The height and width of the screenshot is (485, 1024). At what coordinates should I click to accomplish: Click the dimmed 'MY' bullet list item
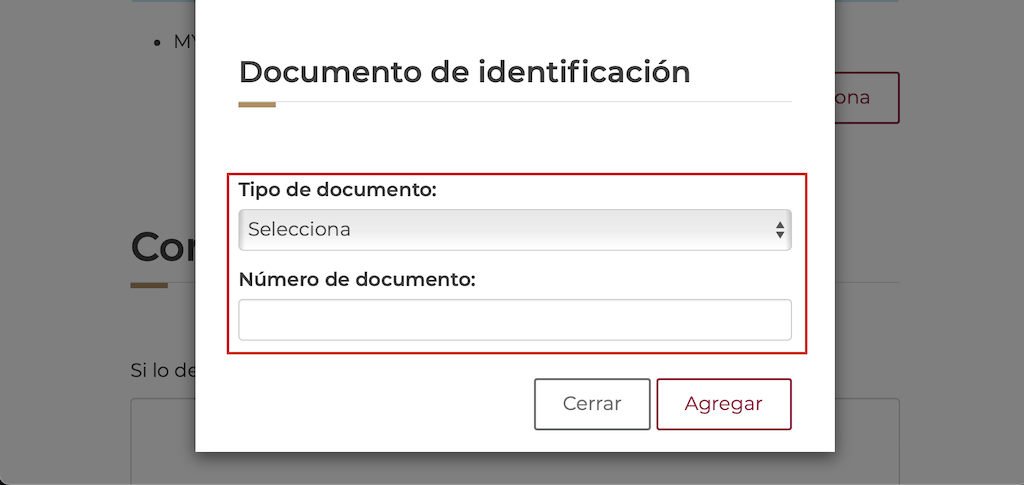[x=184, y=42]
